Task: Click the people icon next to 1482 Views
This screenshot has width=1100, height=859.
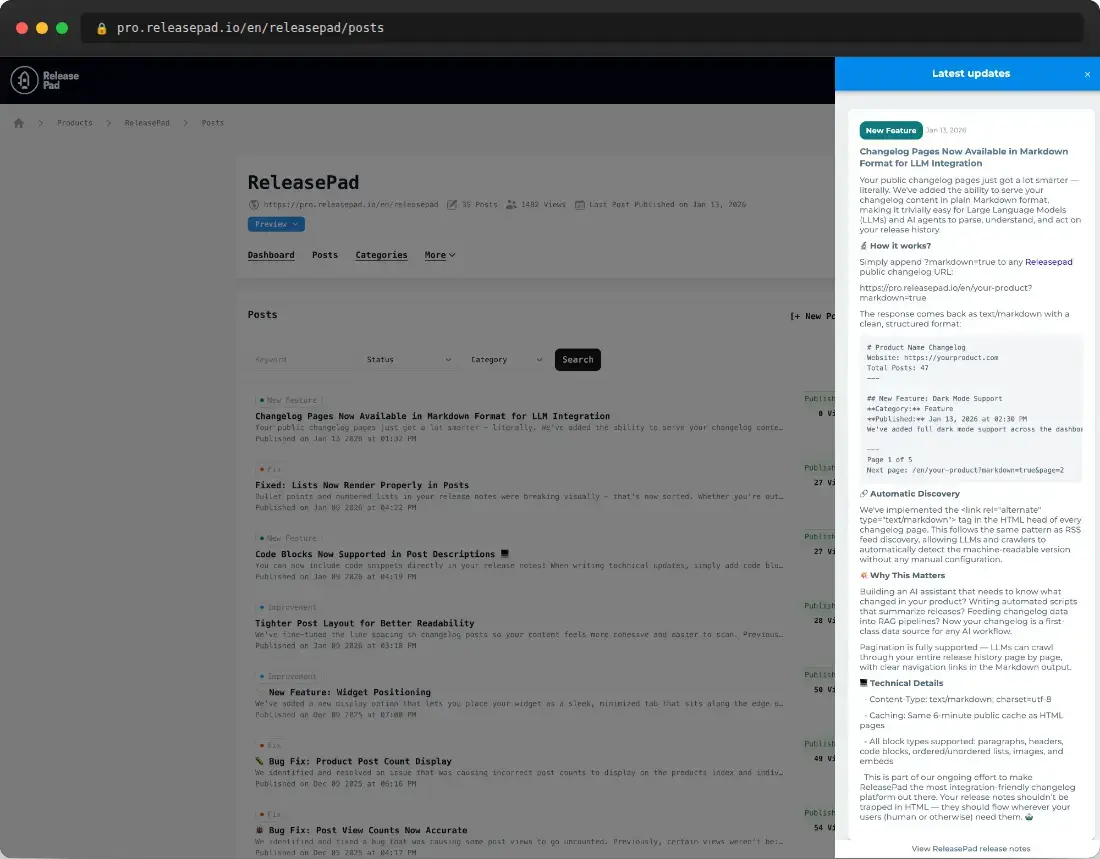Action: point(511,205)
